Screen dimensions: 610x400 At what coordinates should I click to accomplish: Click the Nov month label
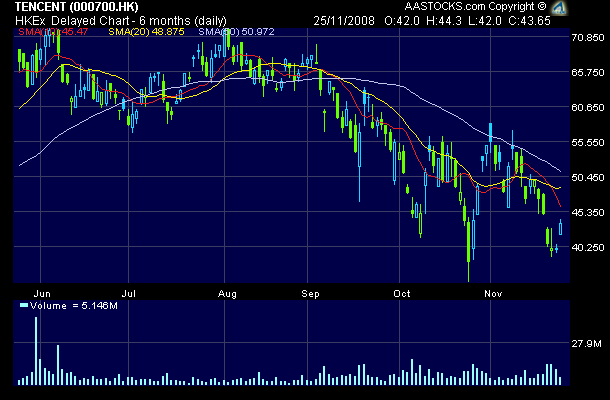coord(493,294)
